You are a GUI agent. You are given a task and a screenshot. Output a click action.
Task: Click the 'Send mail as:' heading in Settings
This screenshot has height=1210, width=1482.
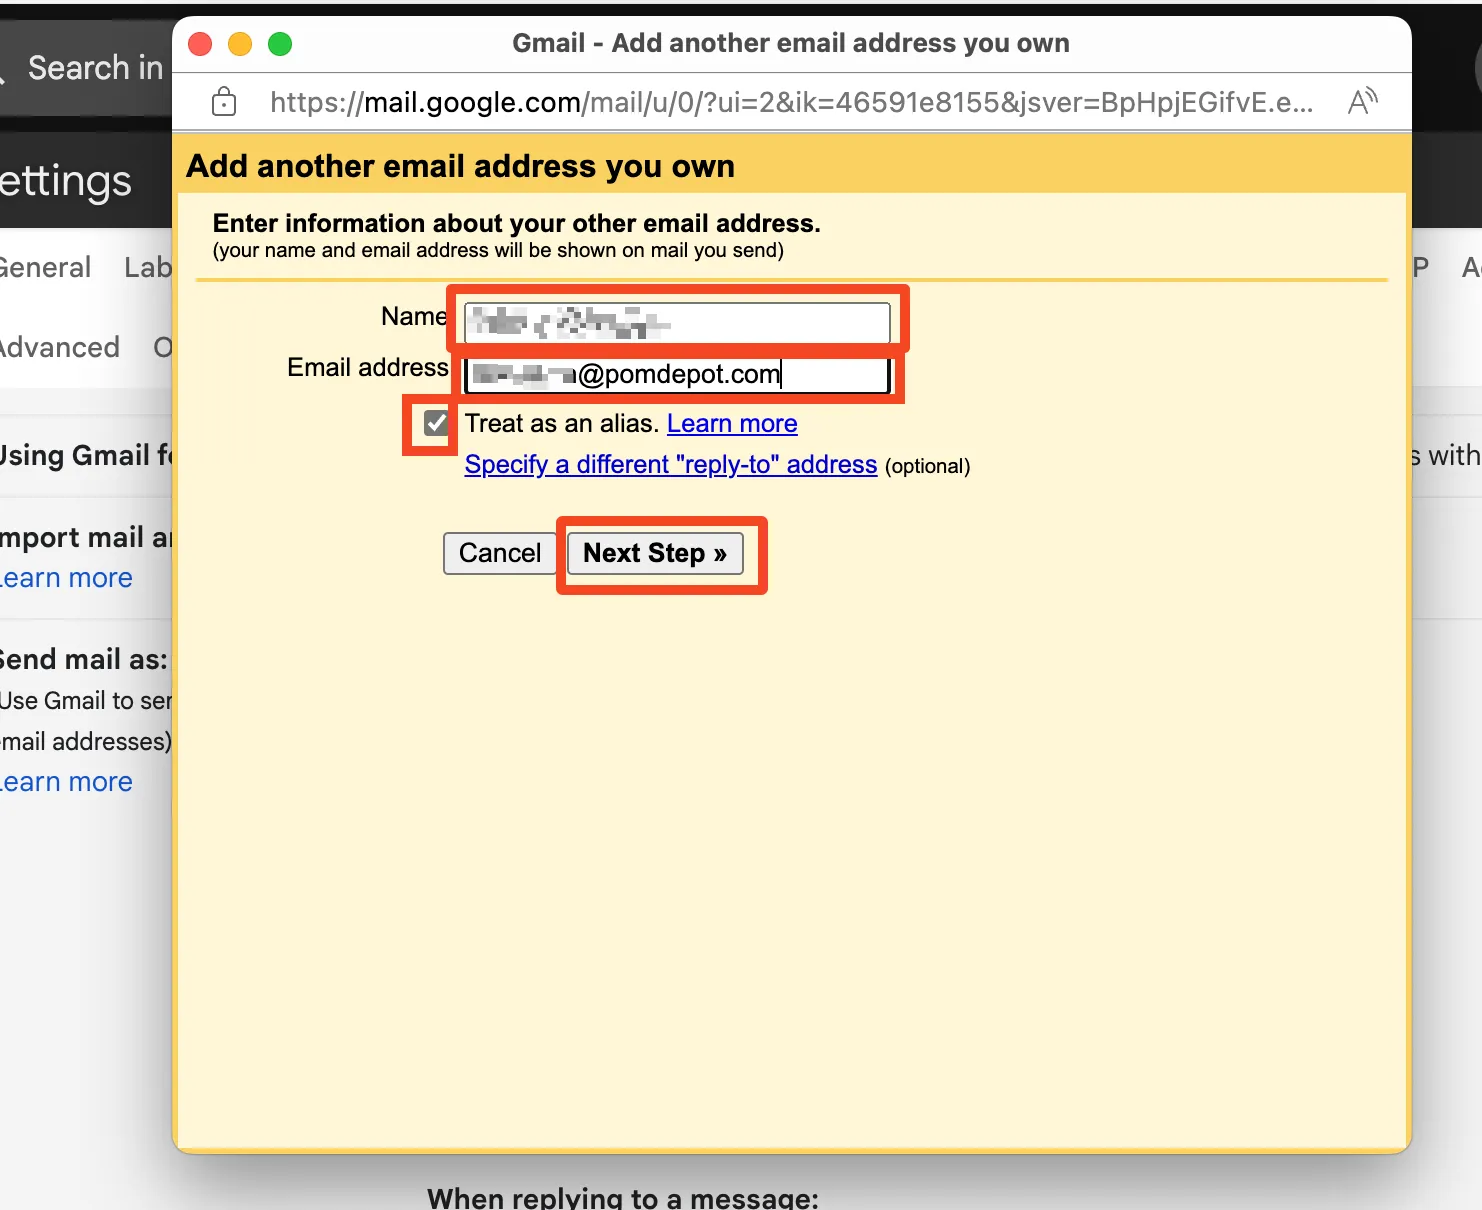click(x=84, y=660)
